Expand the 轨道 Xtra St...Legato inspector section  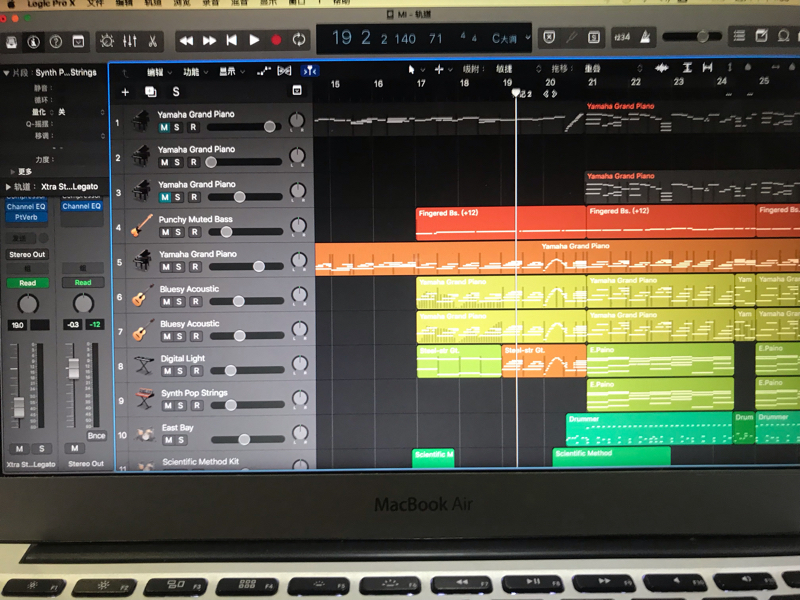[x=10, y=187]
